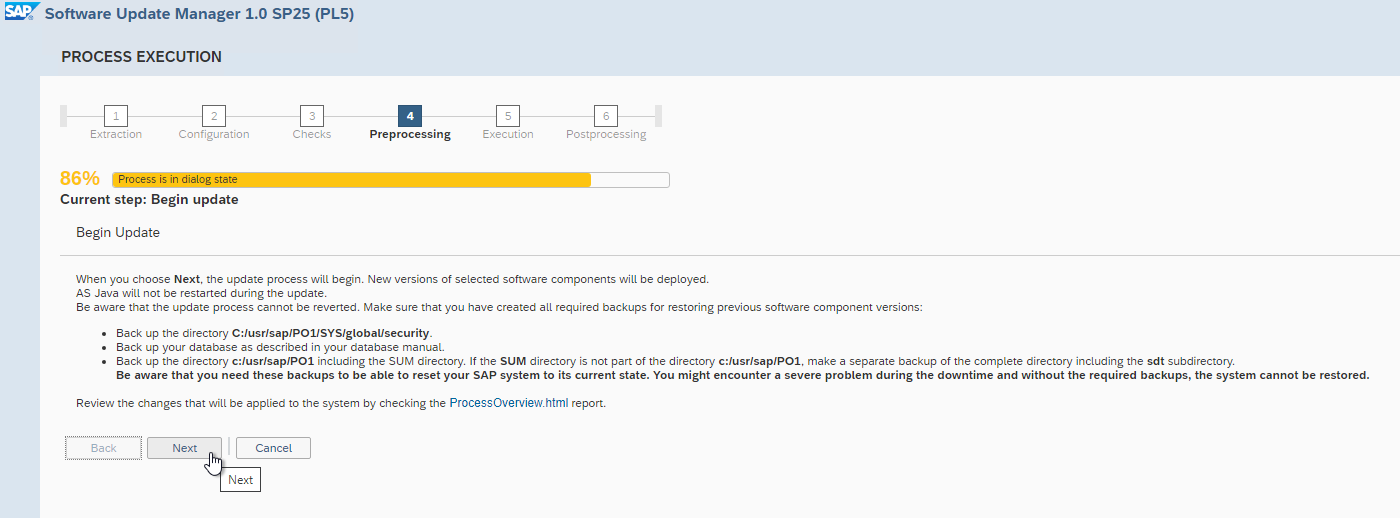
Task: Select step 5 numbered box
Action: (508, 115)
